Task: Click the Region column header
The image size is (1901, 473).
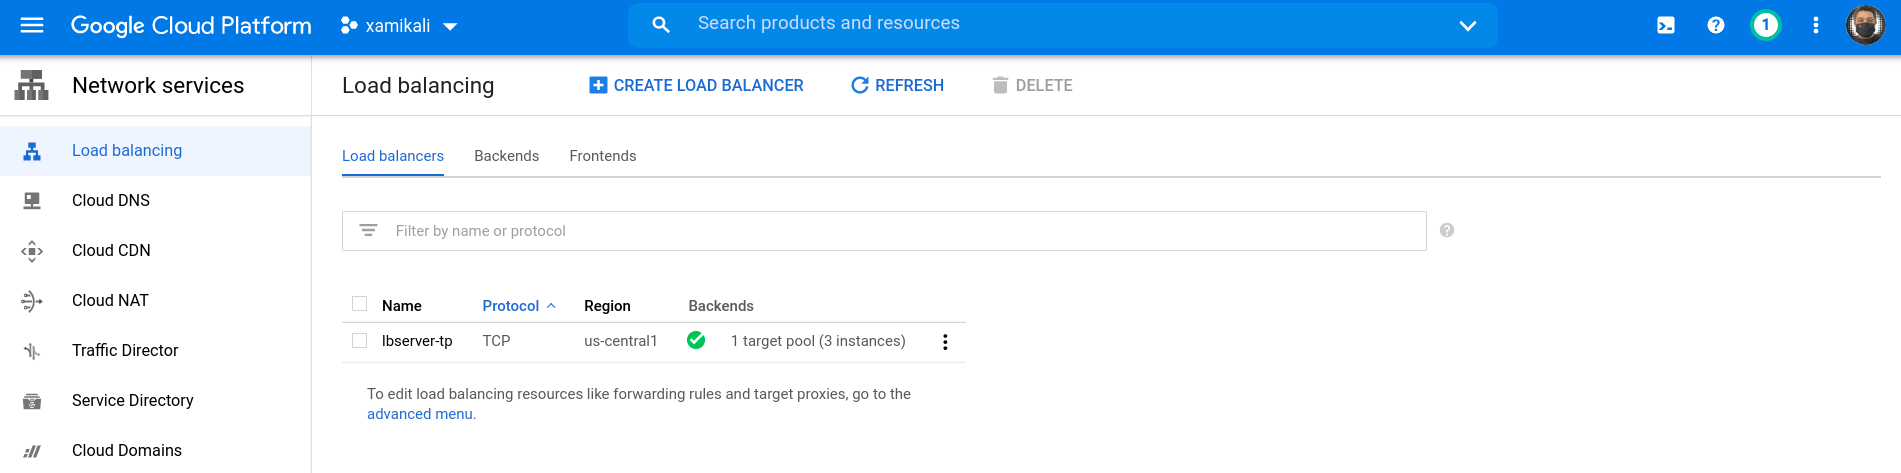Action: click(x=607, y=306)
